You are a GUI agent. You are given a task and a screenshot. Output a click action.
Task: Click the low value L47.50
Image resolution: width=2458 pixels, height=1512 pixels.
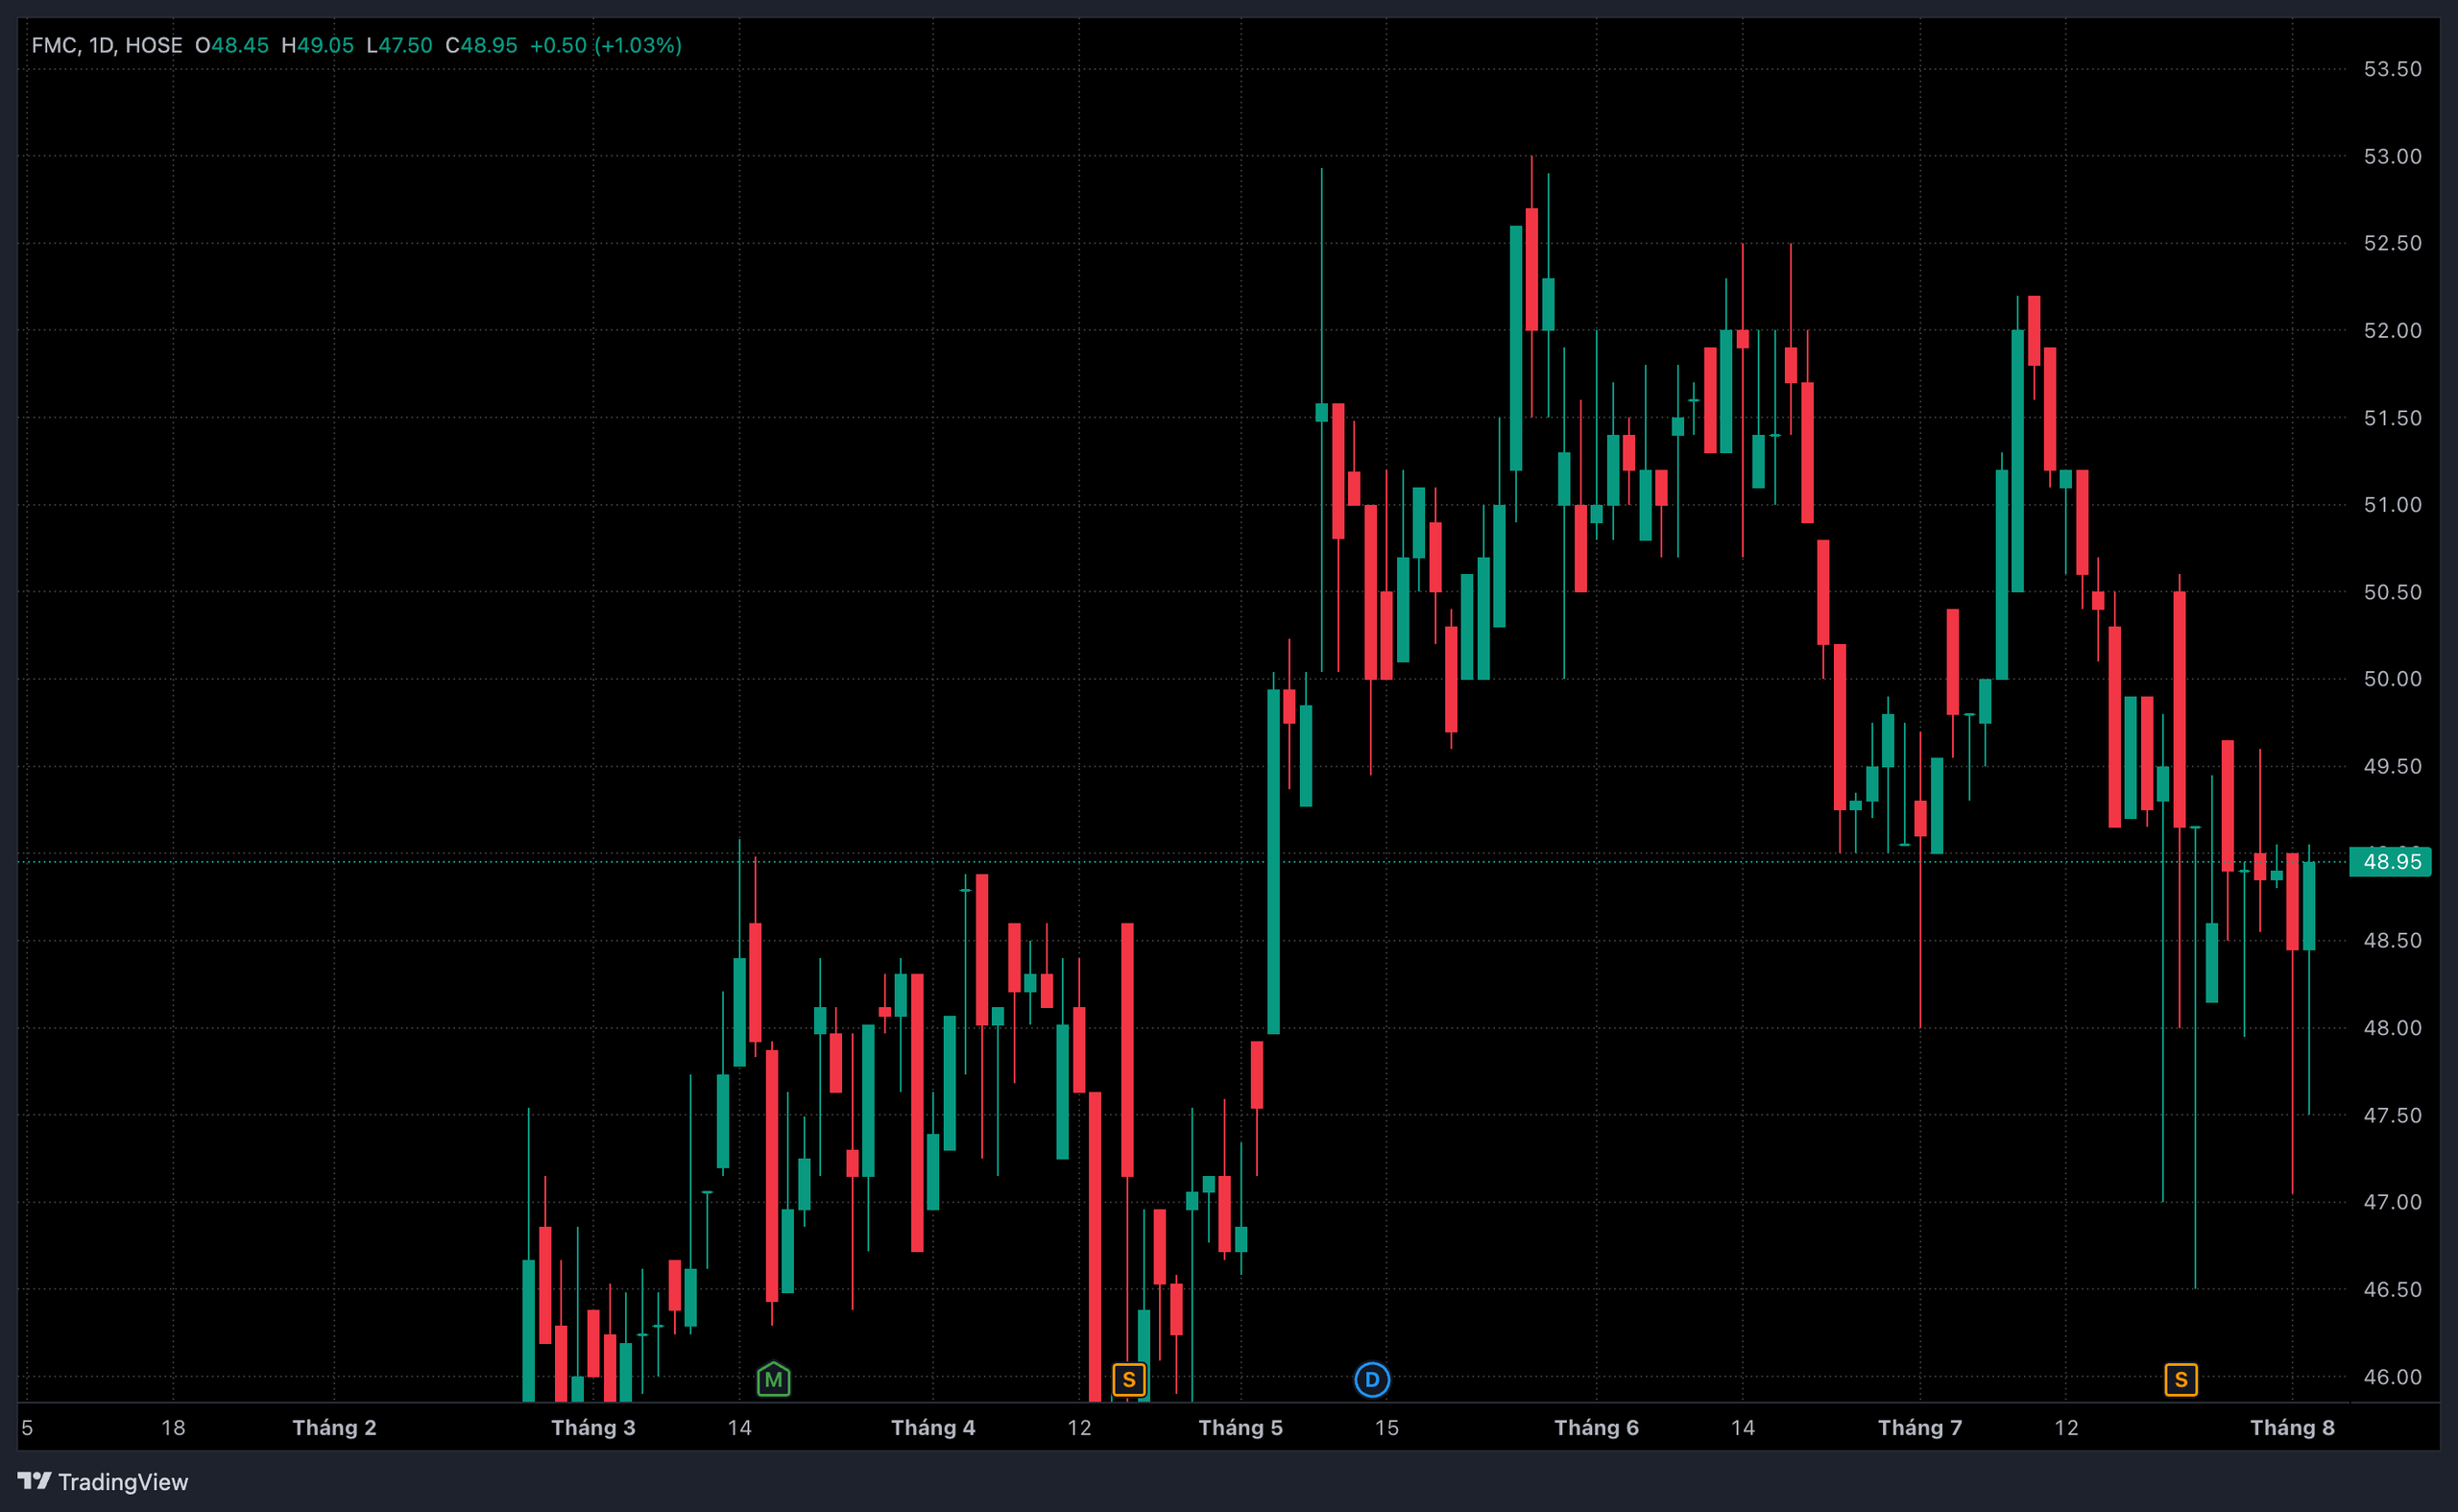click(x=400, y=45)
